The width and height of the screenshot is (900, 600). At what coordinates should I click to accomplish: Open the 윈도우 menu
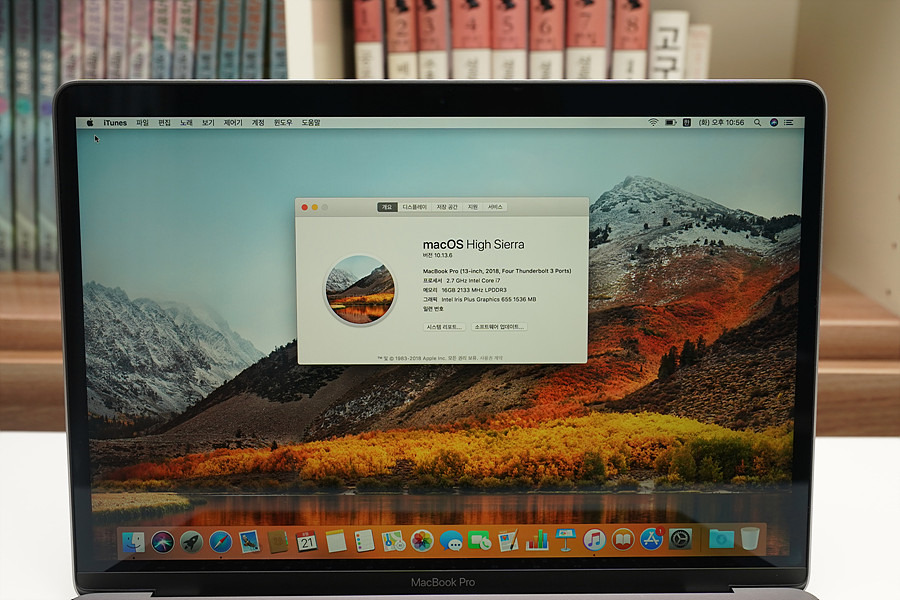[283, 122]
